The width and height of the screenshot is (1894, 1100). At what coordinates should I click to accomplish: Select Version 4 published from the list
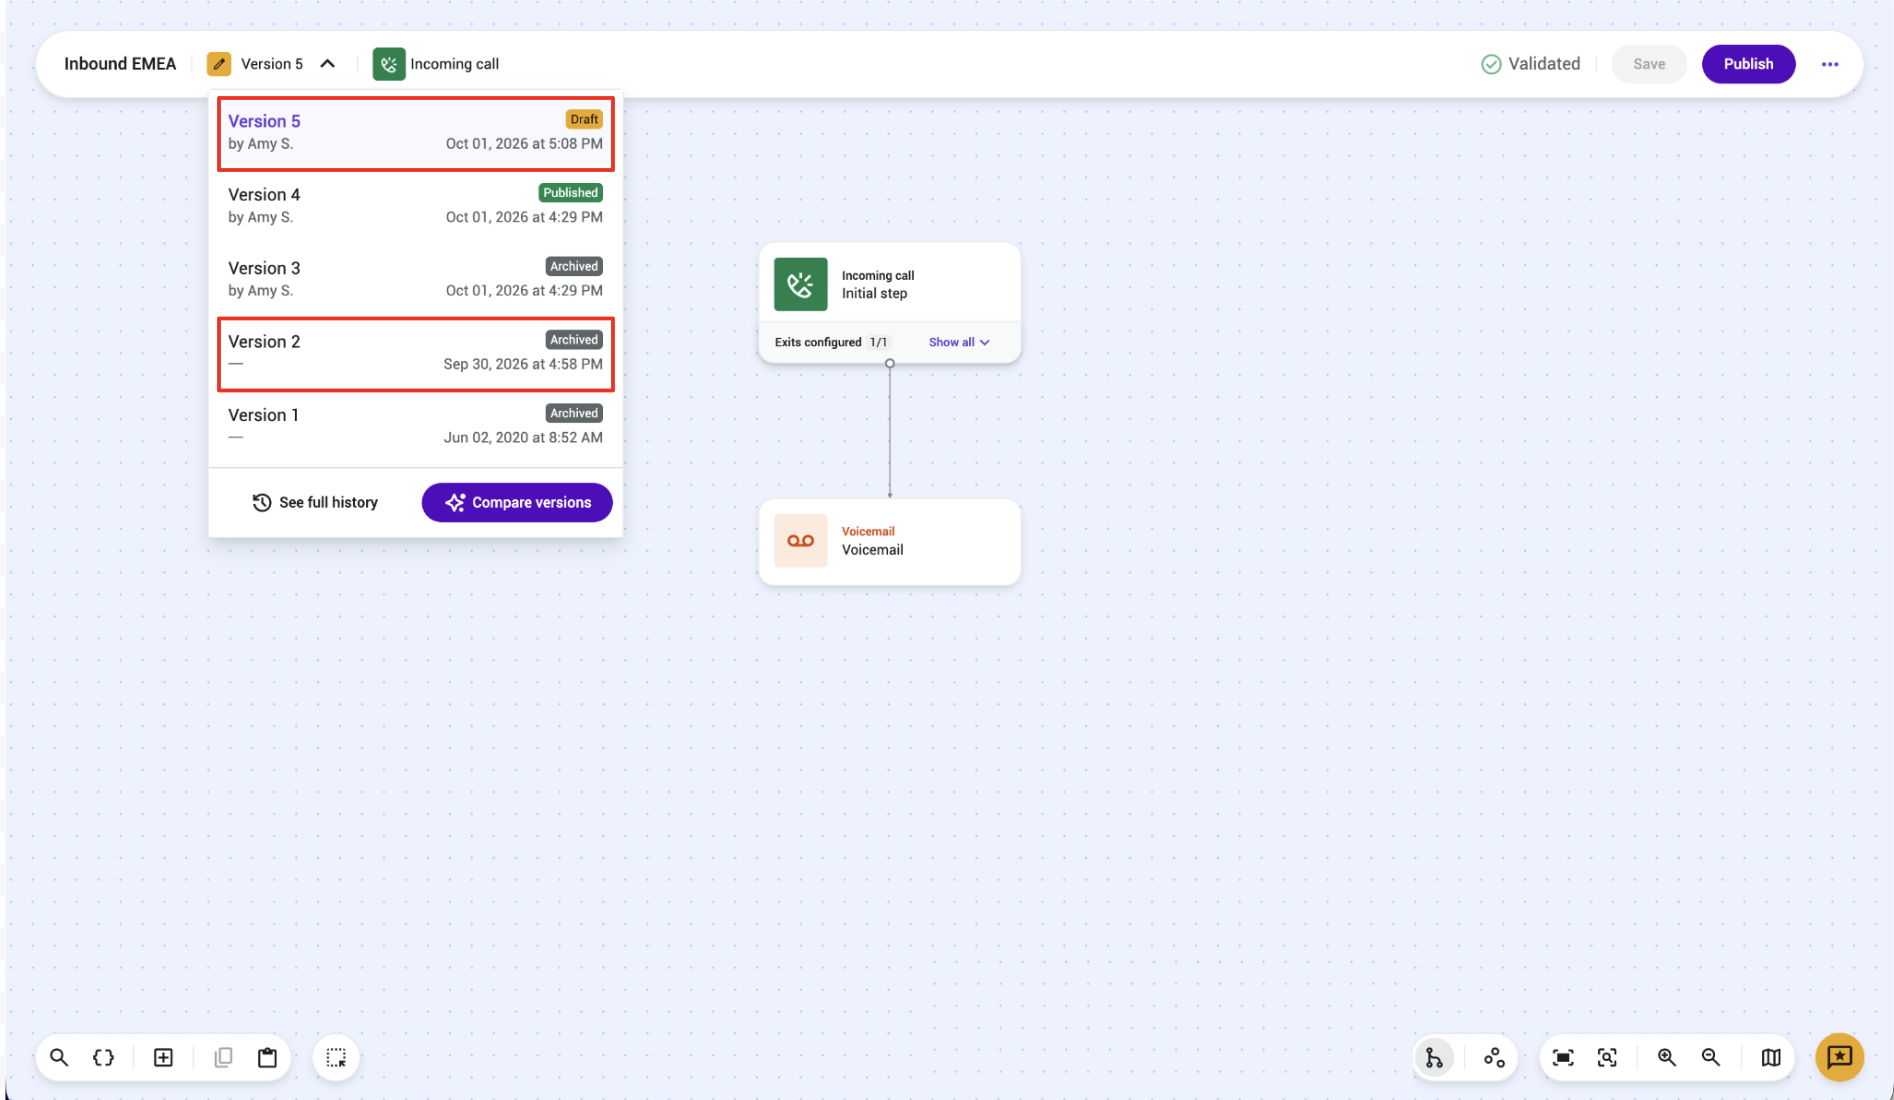click(415, 205)
